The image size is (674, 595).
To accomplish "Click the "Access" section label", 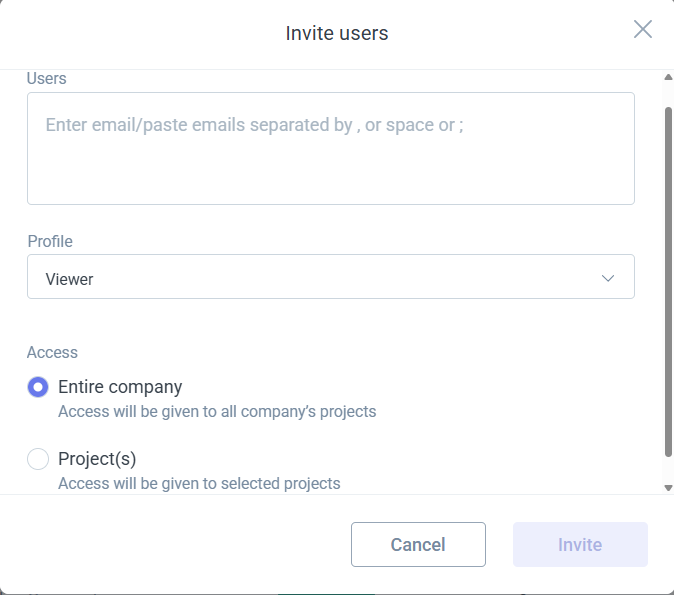I will point(52,352).
